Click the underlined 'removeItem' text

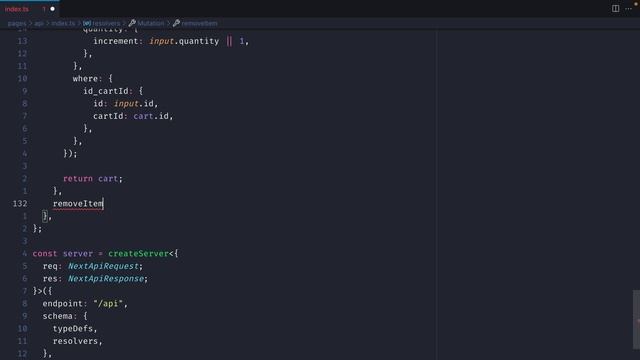[78, 203]
